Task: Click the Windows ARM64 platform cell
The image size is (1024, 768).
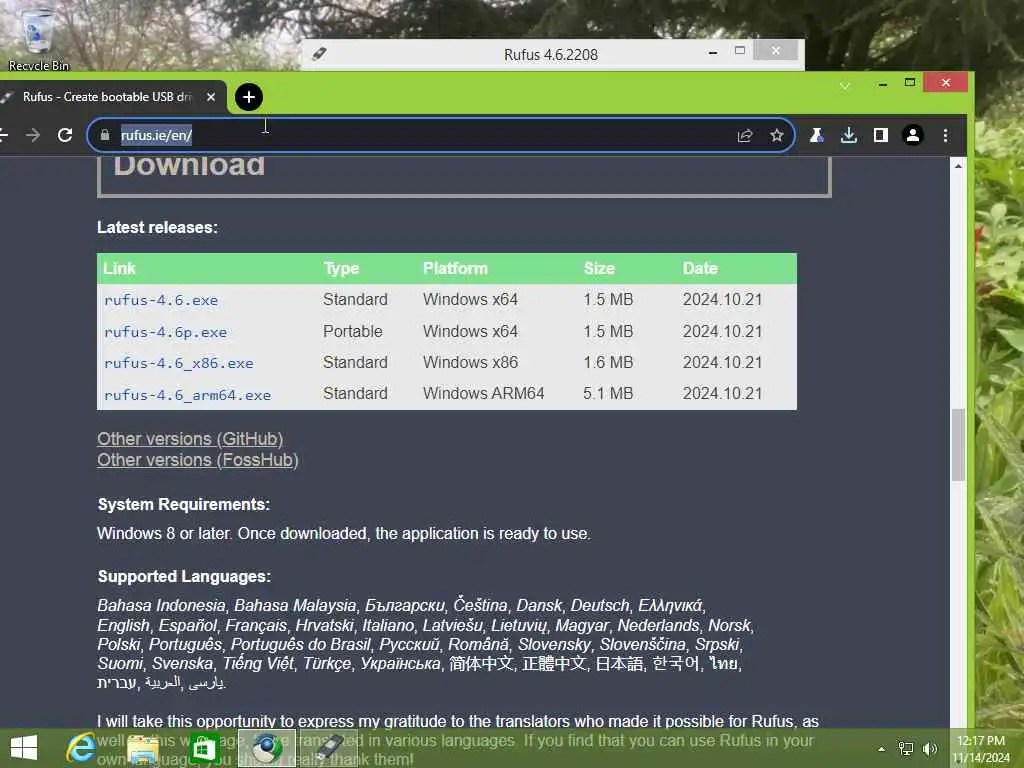Action: (483, 393)
